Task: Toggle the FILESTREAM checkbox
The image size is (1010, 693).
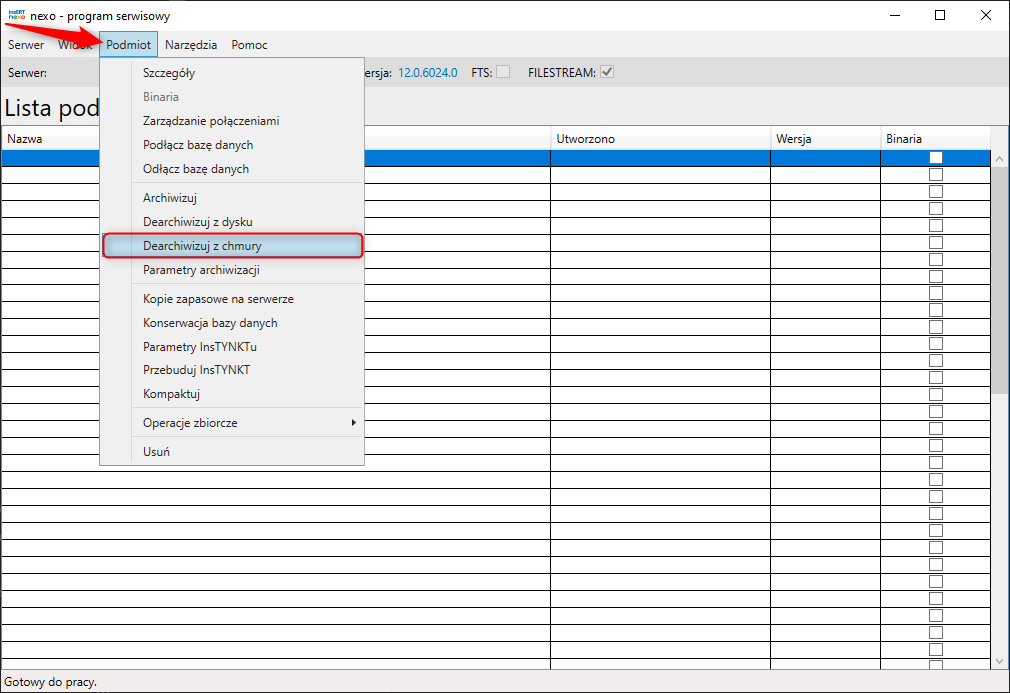Action: [607, 72]
